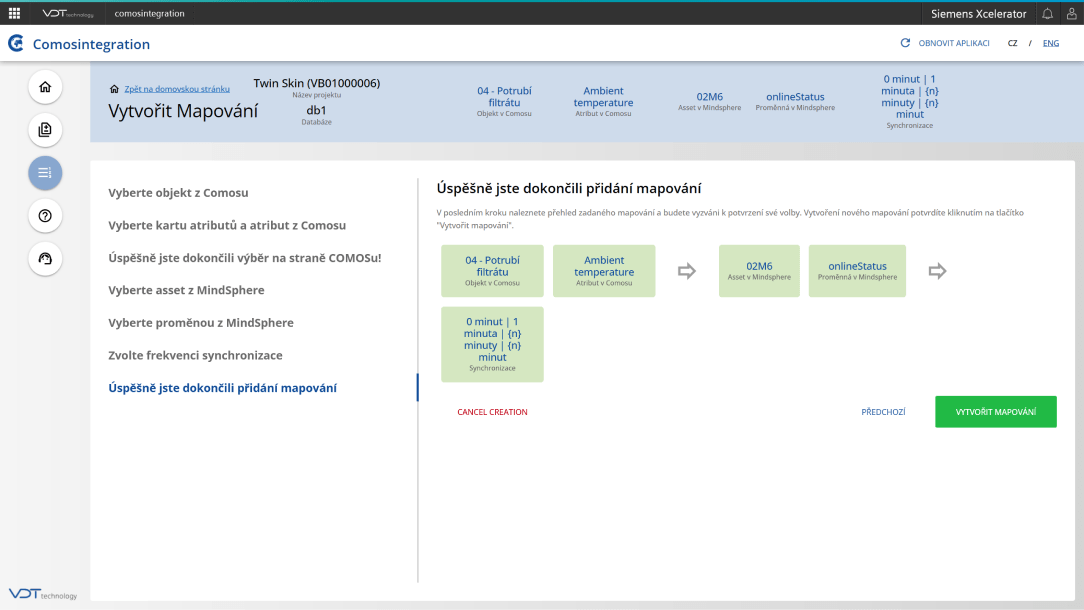
Task: Open the help question mark icon
Action: [x=45, y=216]
